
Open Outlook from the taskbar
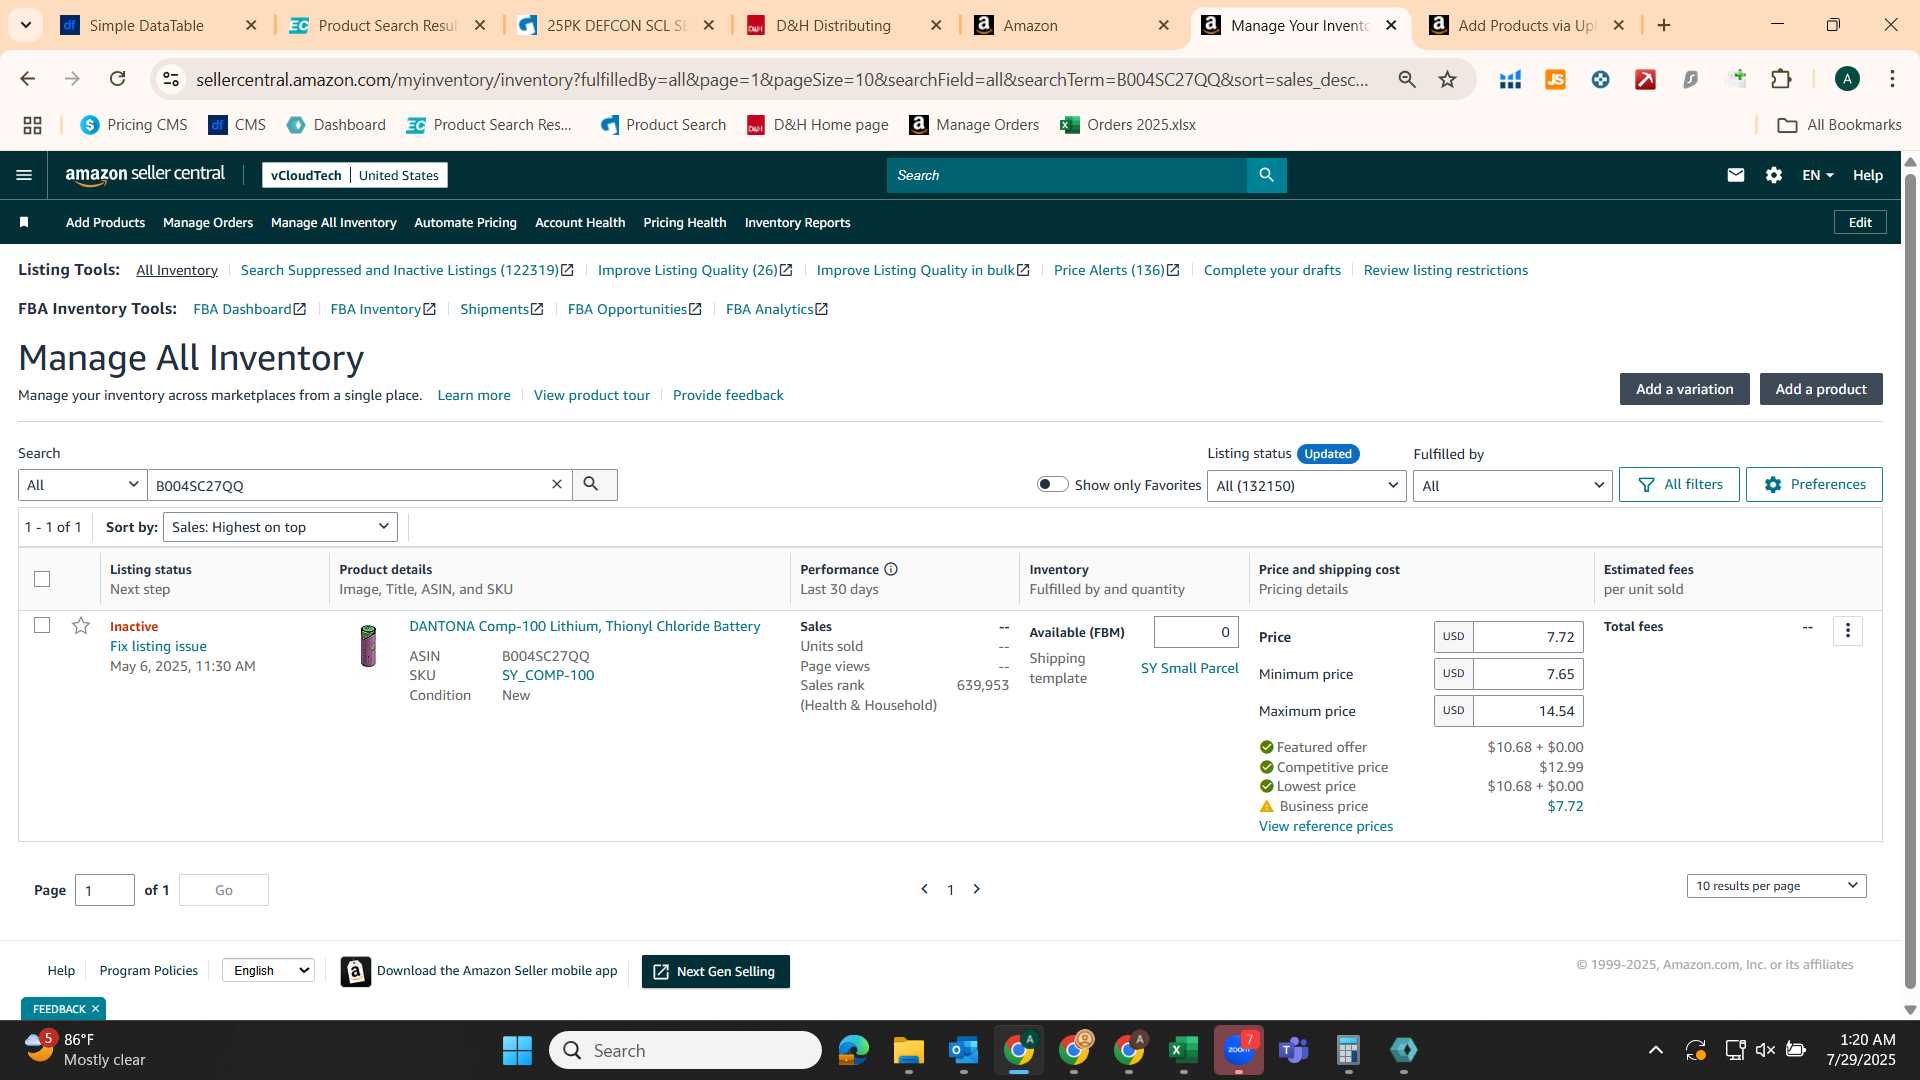(963, 1050)
